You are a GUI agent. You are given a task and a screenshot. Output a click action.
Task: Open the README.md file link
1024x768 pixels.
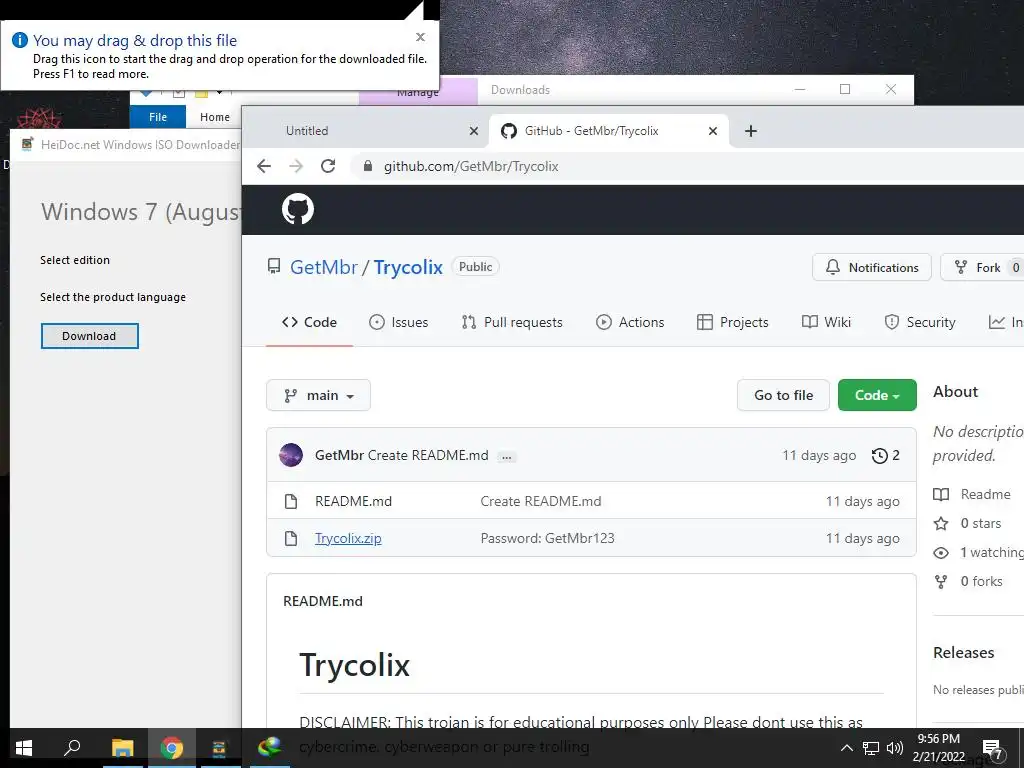coord(353,502)
